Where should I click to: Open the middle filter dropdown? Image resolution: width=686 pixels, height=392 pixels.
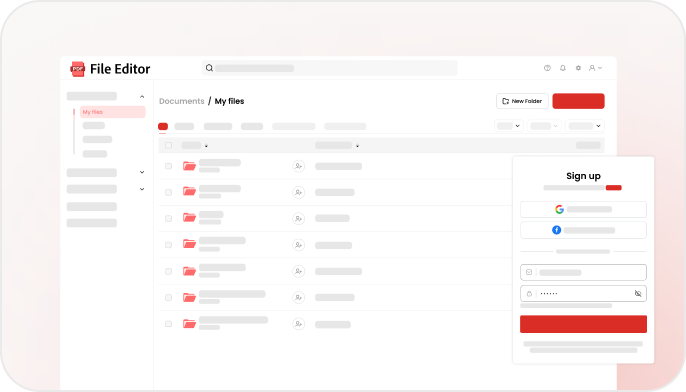544,126
